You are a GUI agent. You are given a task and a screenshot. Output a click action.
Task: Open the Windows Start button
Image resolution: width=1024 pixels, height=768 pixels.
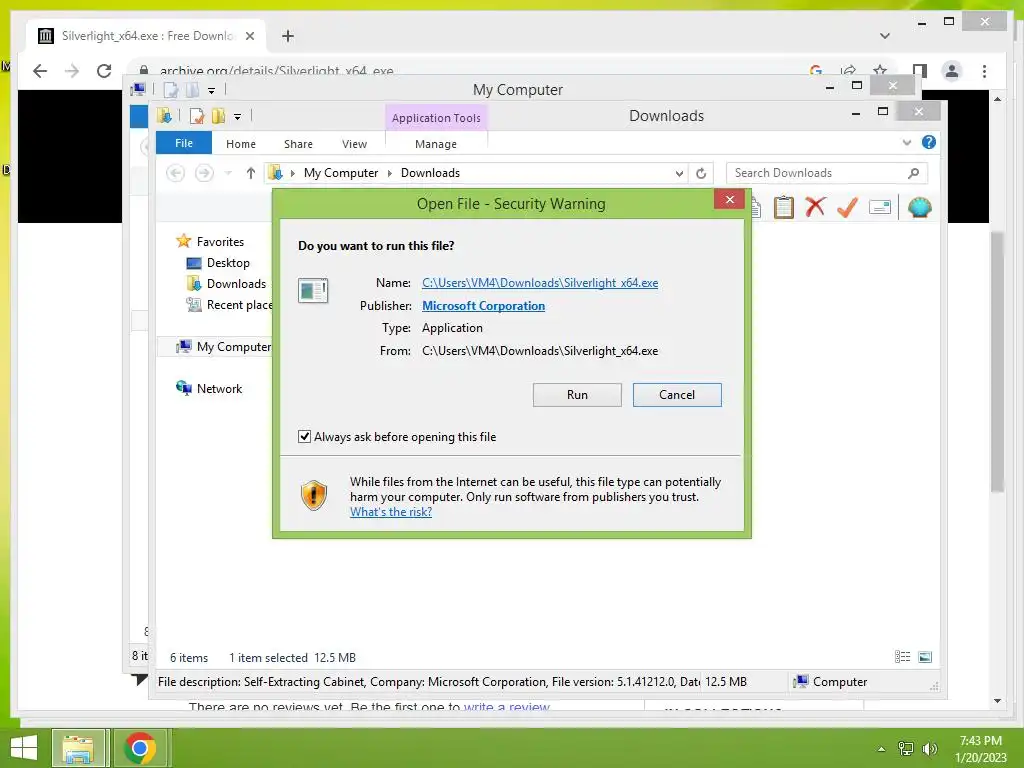24,748
